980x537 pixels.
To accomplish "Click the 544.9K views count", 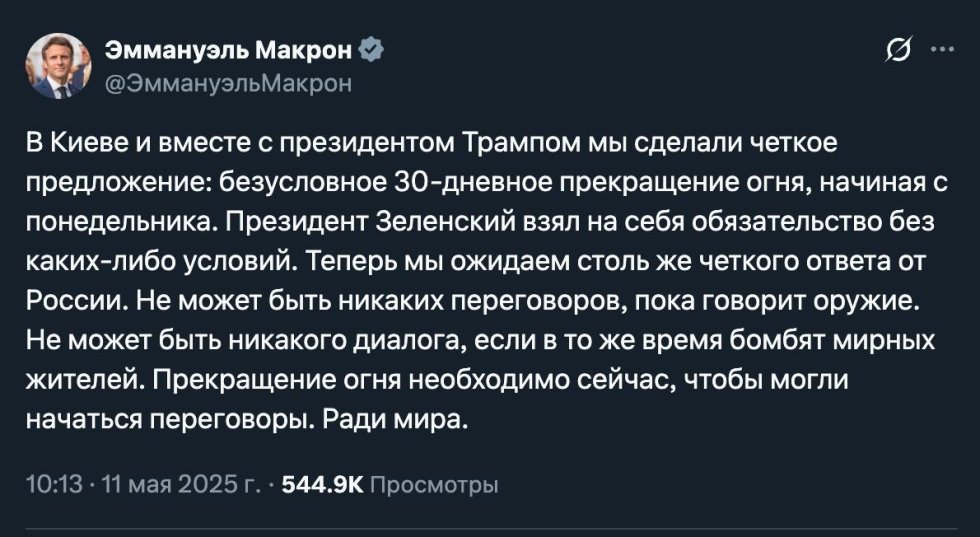I will click(322, 484).
